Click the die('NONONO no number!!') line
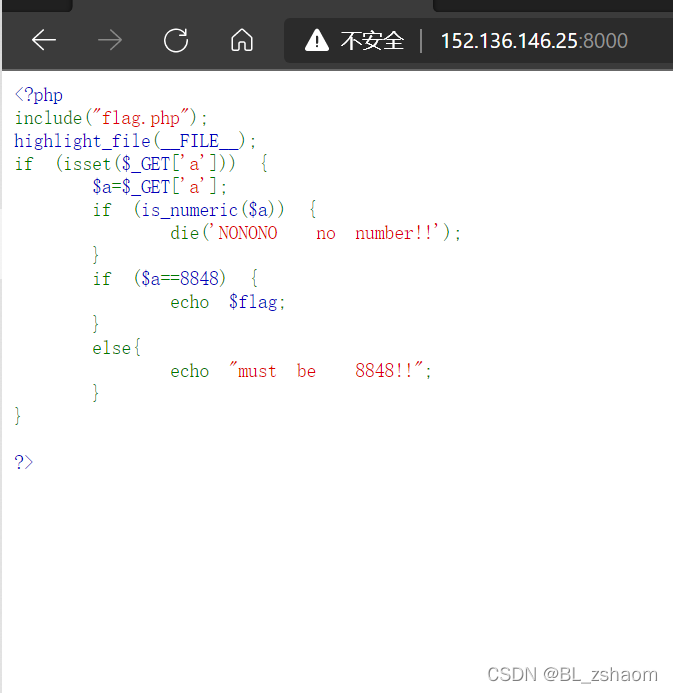The height and width of the screenshot is (693, 673). (316, 233)
